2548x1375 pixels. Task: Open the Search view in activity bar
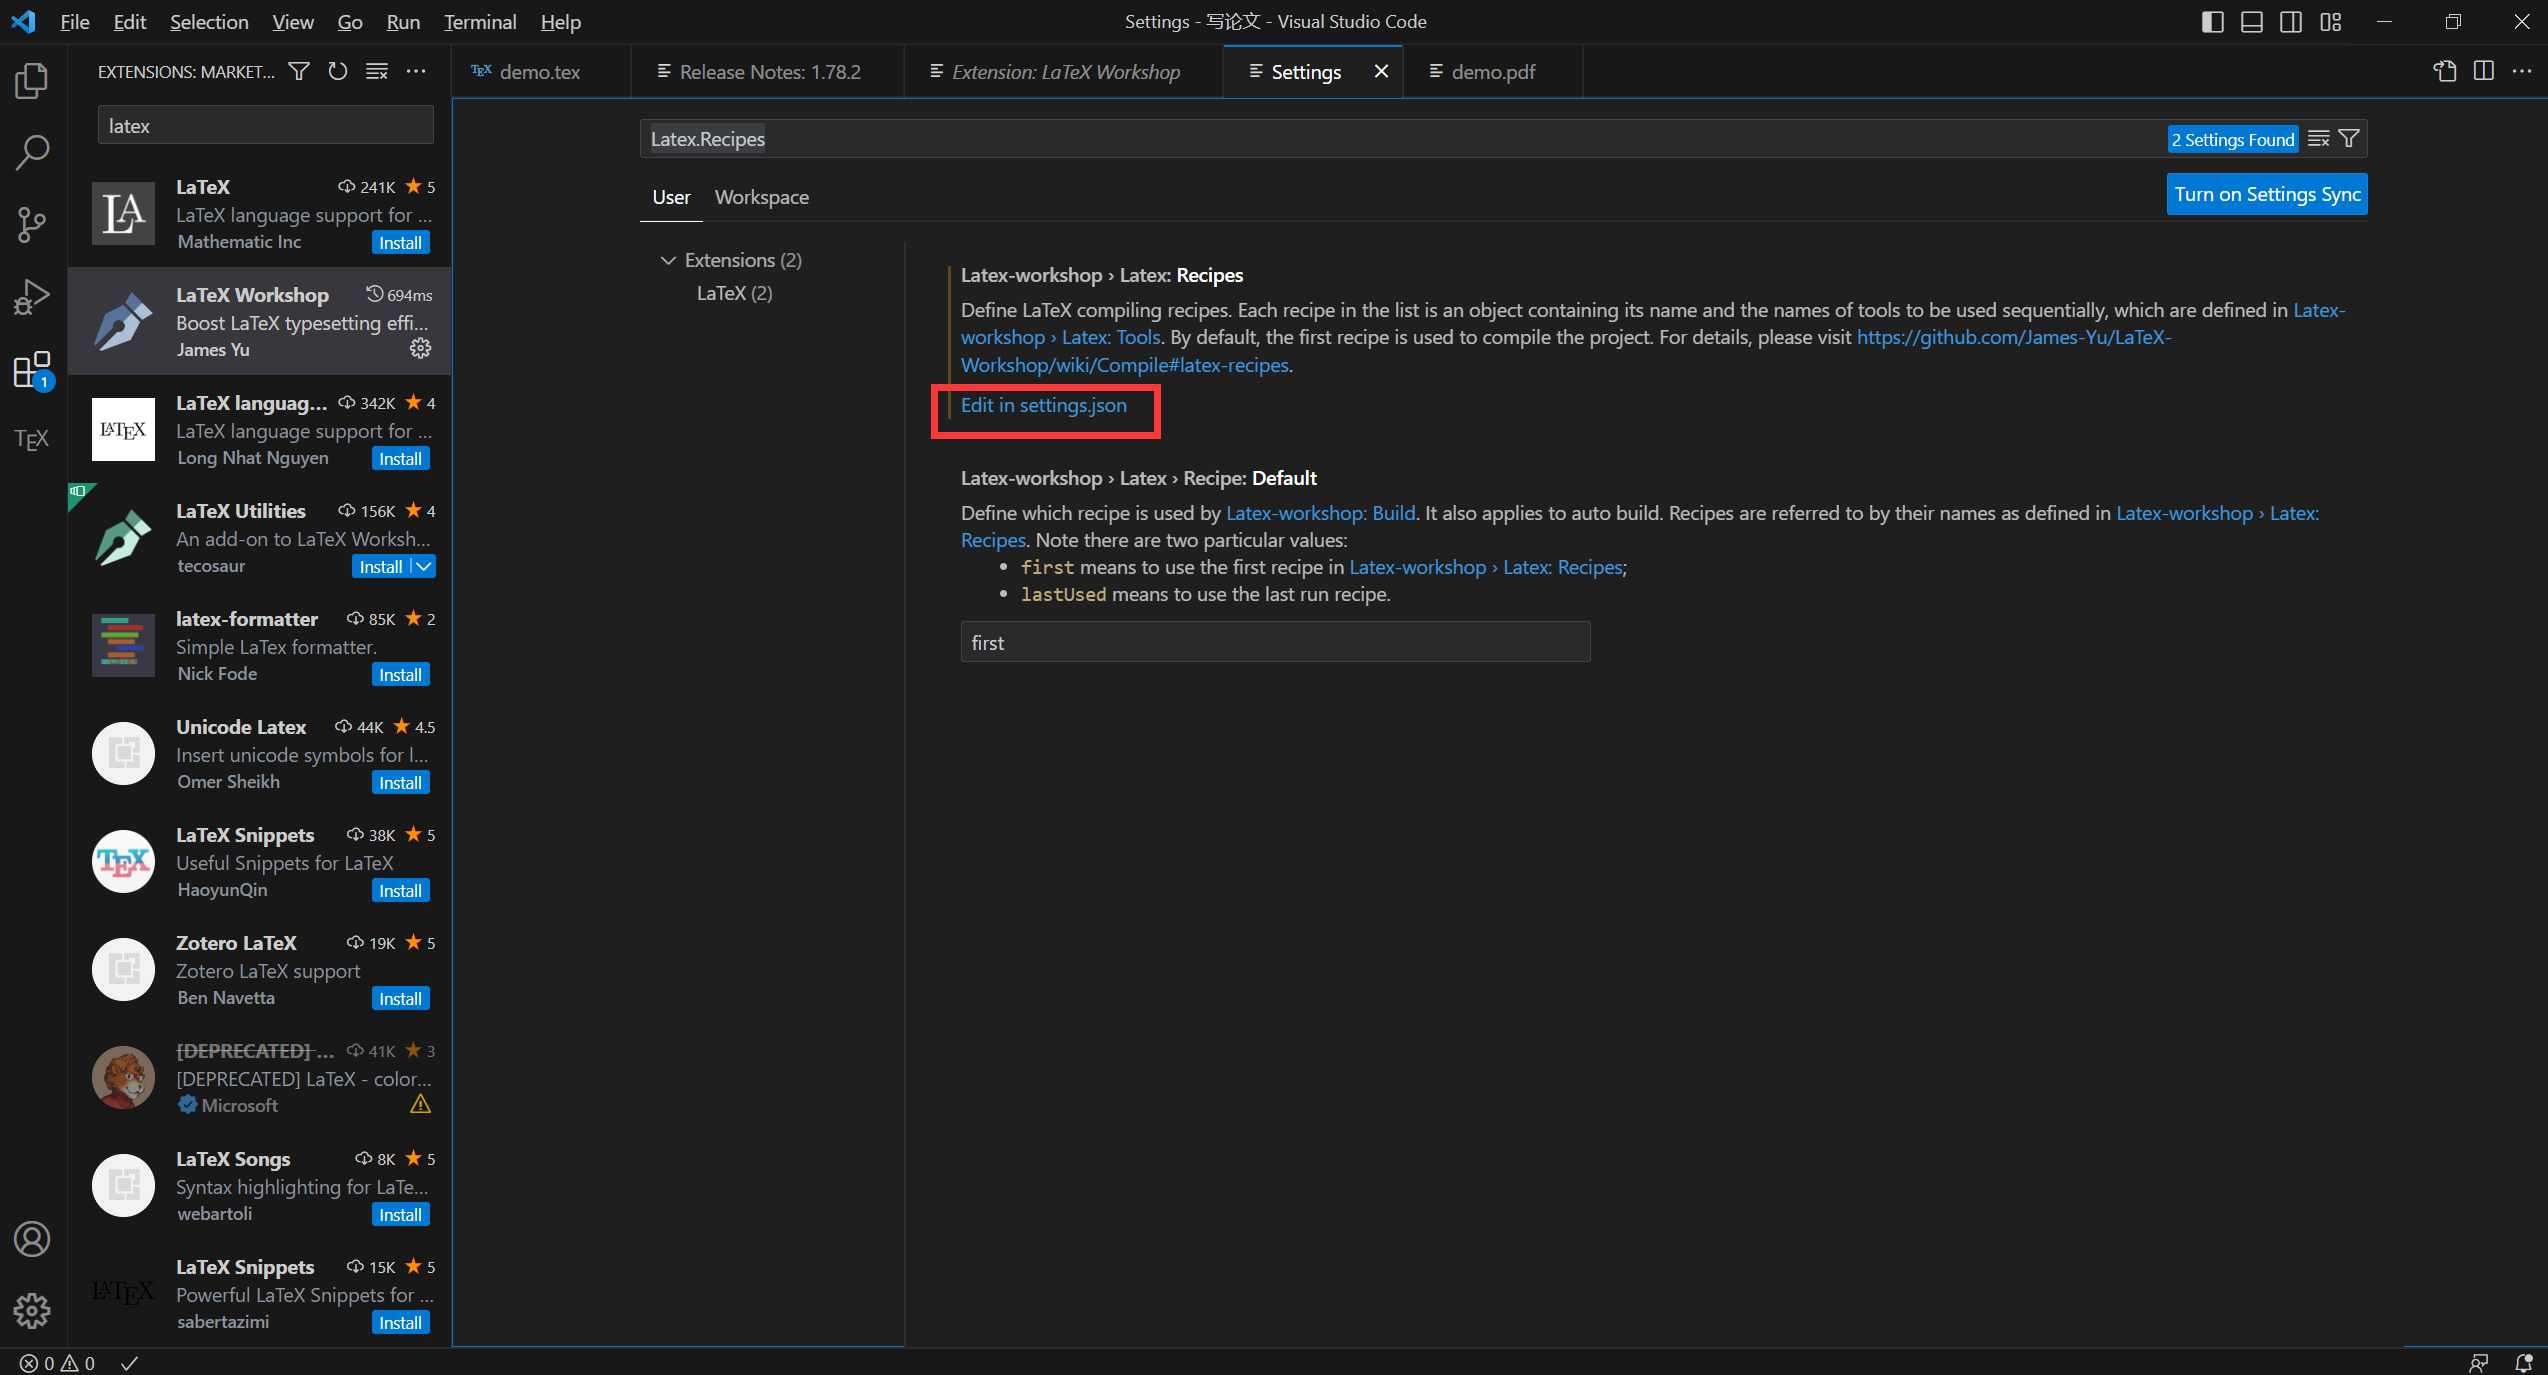32,153
